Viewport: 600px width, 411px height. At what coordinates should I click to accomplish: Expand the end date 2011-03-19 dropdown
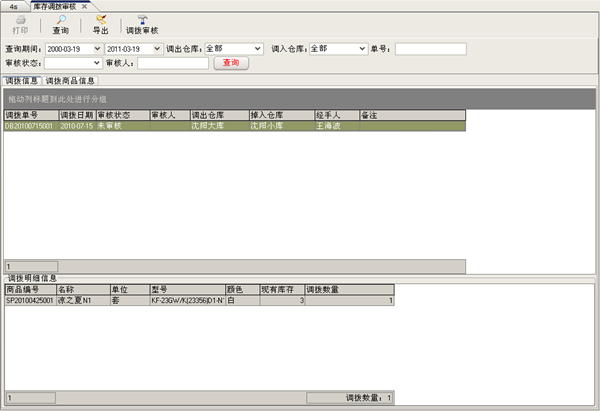157,48
